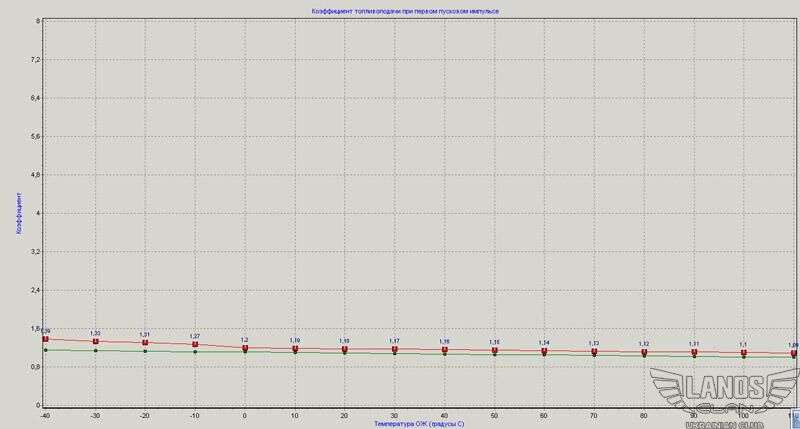Select the red point labeled 1,17
The image size is (800, 429).
point(395,350)
